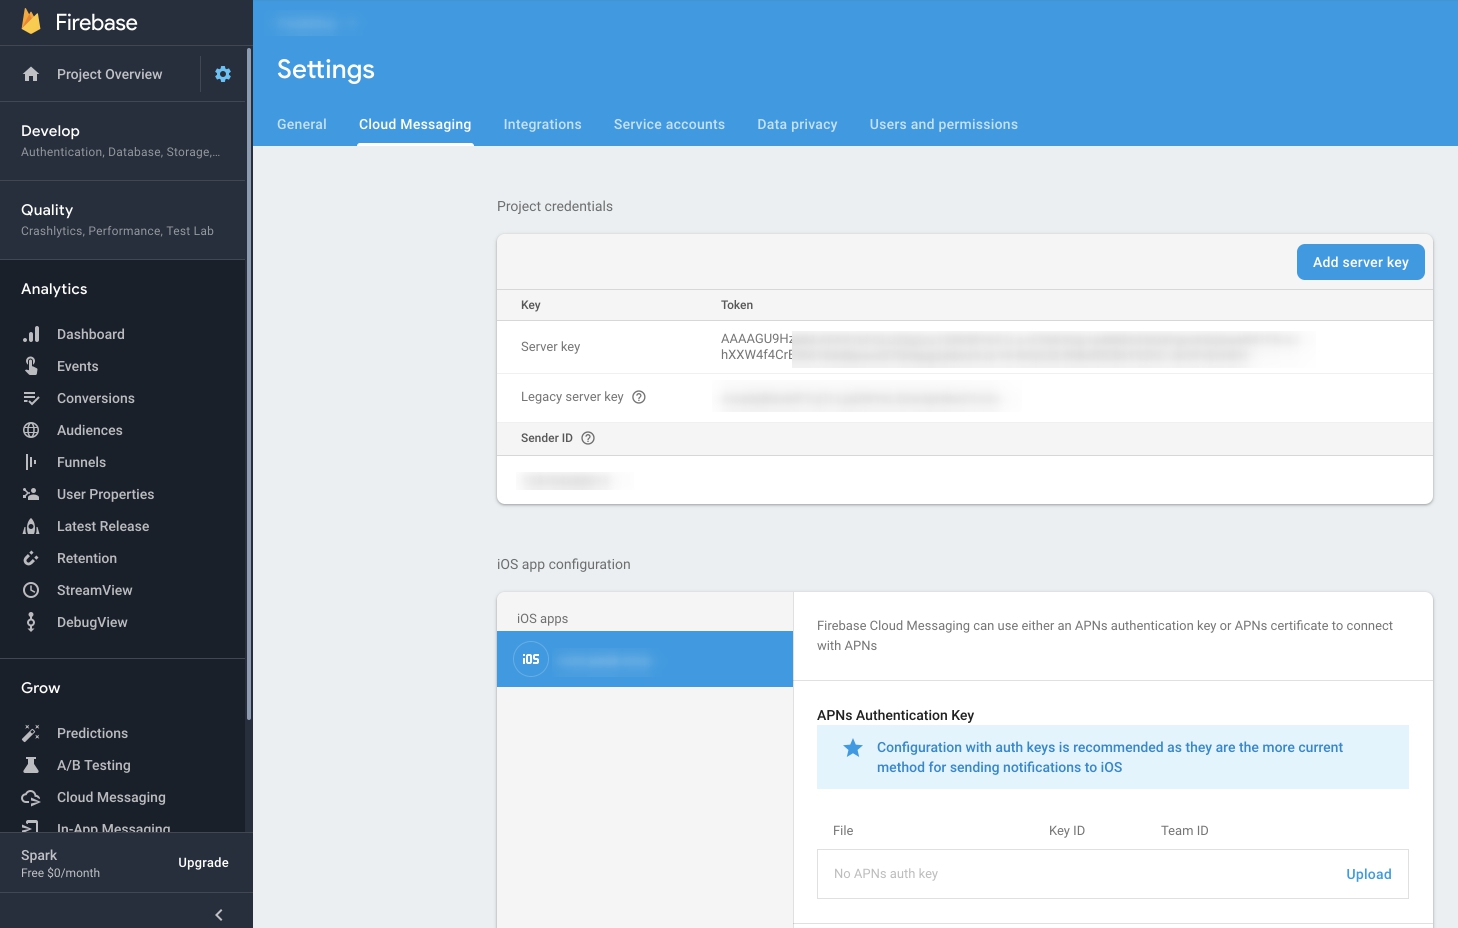Open the Retention page
This screenshot has height=928, width=1458.
(87, 558)
